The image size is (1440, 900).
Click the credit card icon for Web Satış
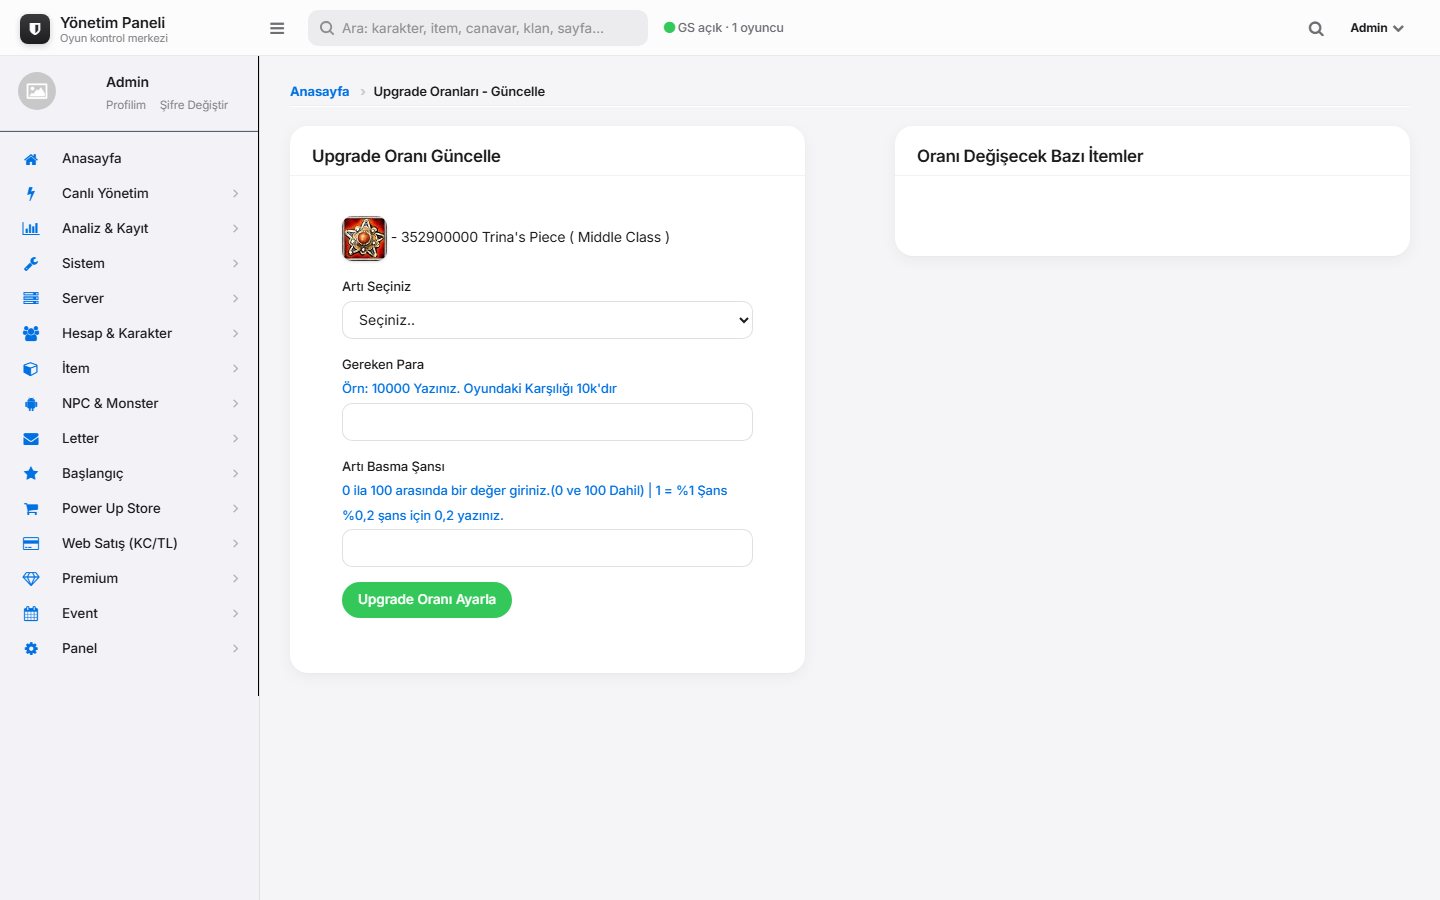point(31,544)
